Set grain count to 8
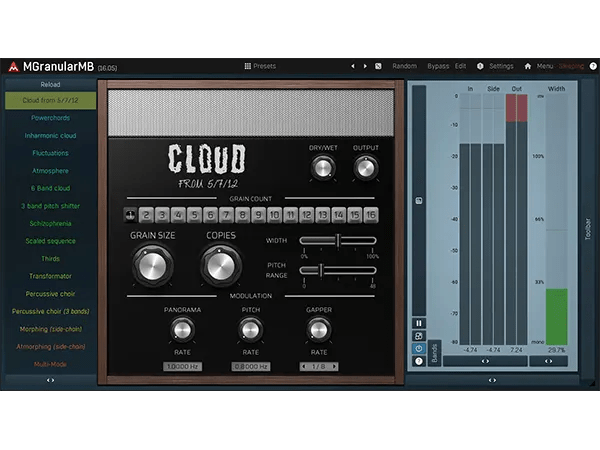The width and height of the screenshot is (600, 450). (243, 215)
